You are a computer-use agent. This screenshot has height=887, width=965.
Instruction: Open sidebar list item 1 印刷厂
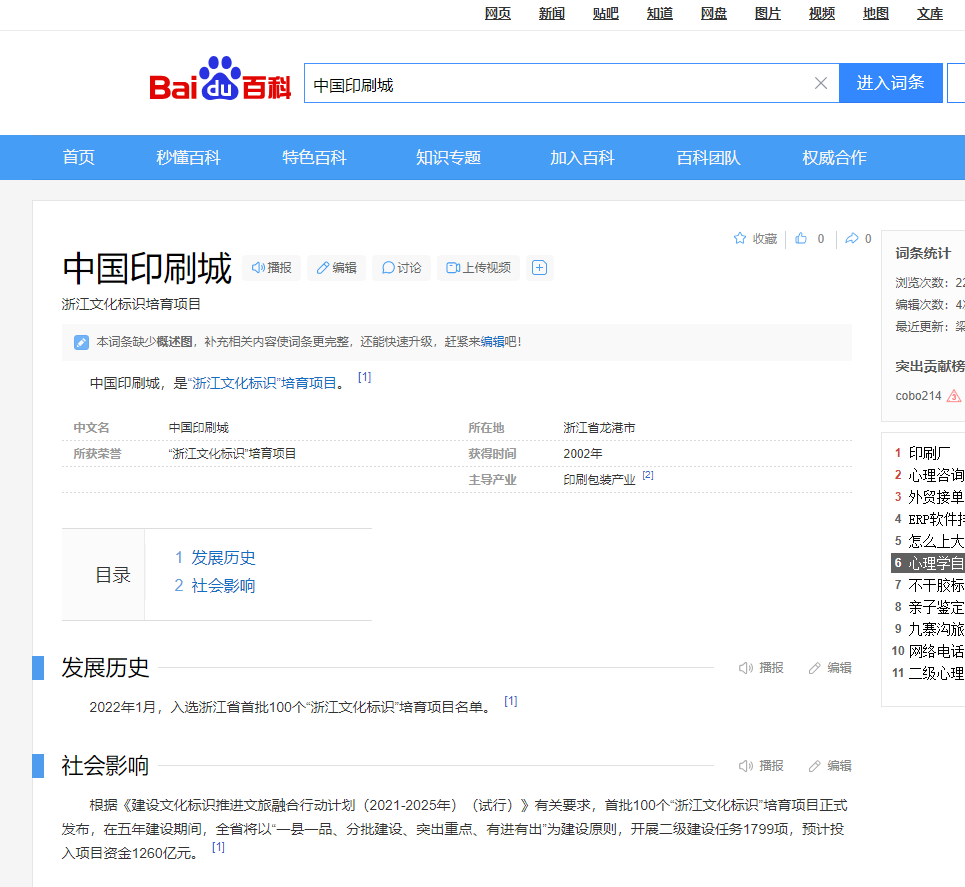point(929,453)
